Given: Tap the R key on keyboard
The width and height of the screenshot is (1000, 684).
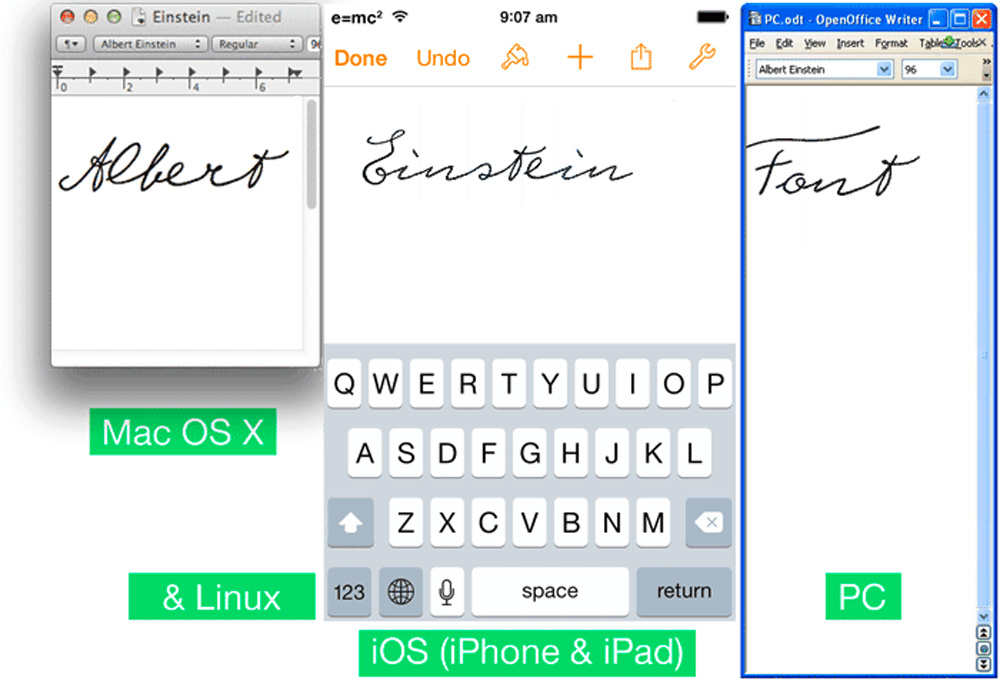Looking at the screenshot, I should (x=467, y=384).
